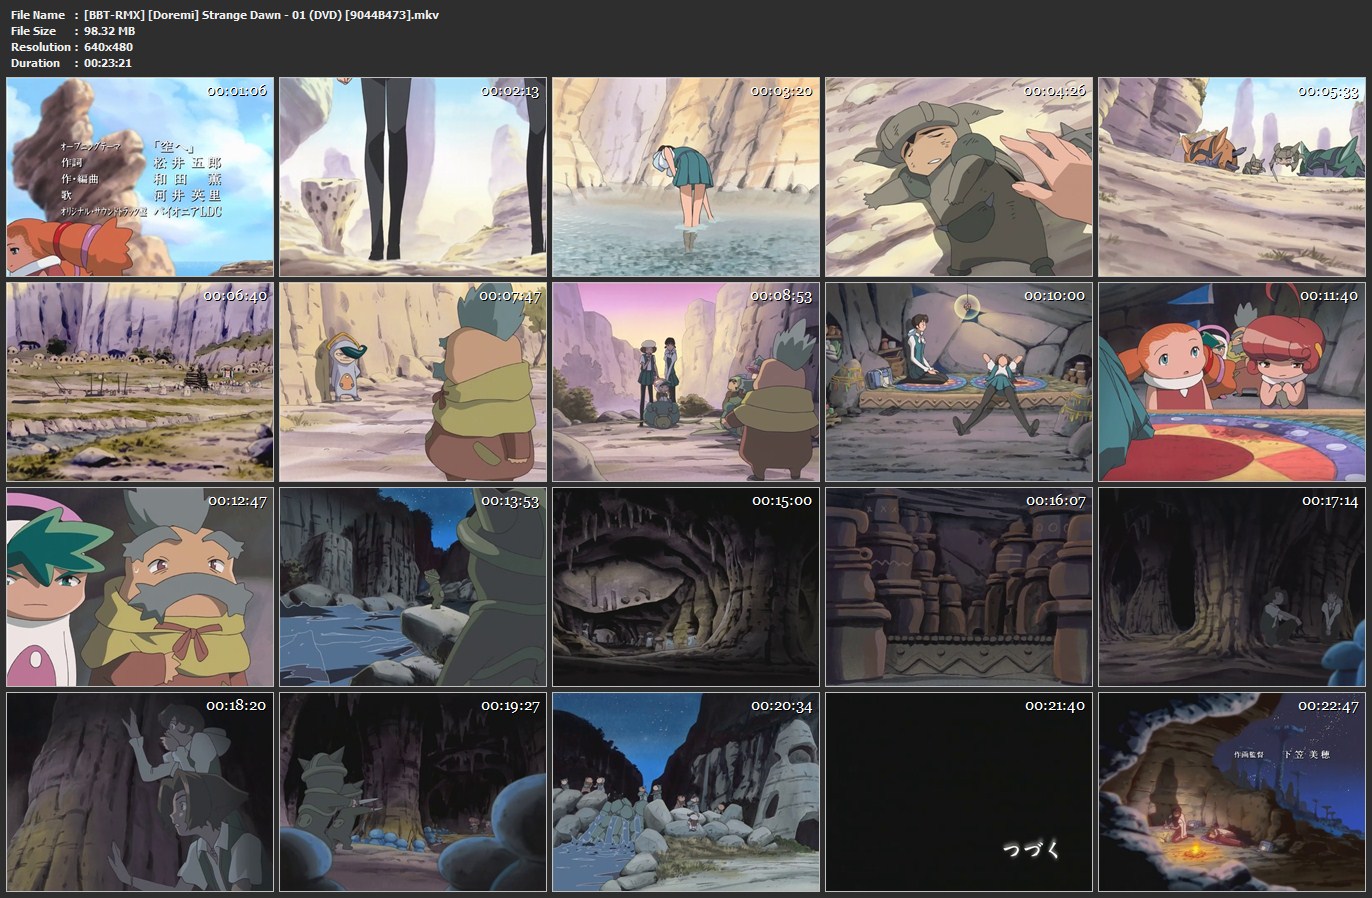
Task: Open the frame at 00:03:20
Action: (x=686, y=177)
